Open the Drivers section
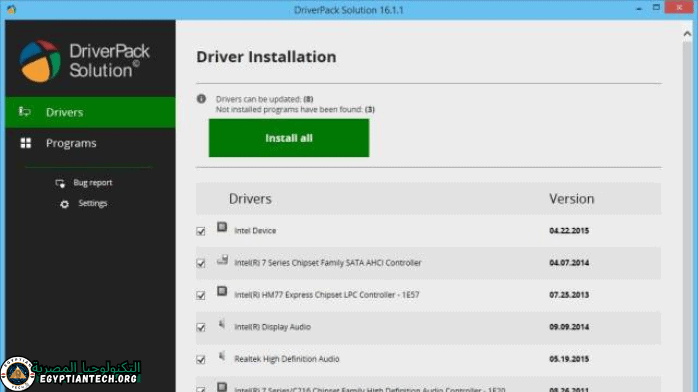Screen dimensions: 698x392 point(90,112)
